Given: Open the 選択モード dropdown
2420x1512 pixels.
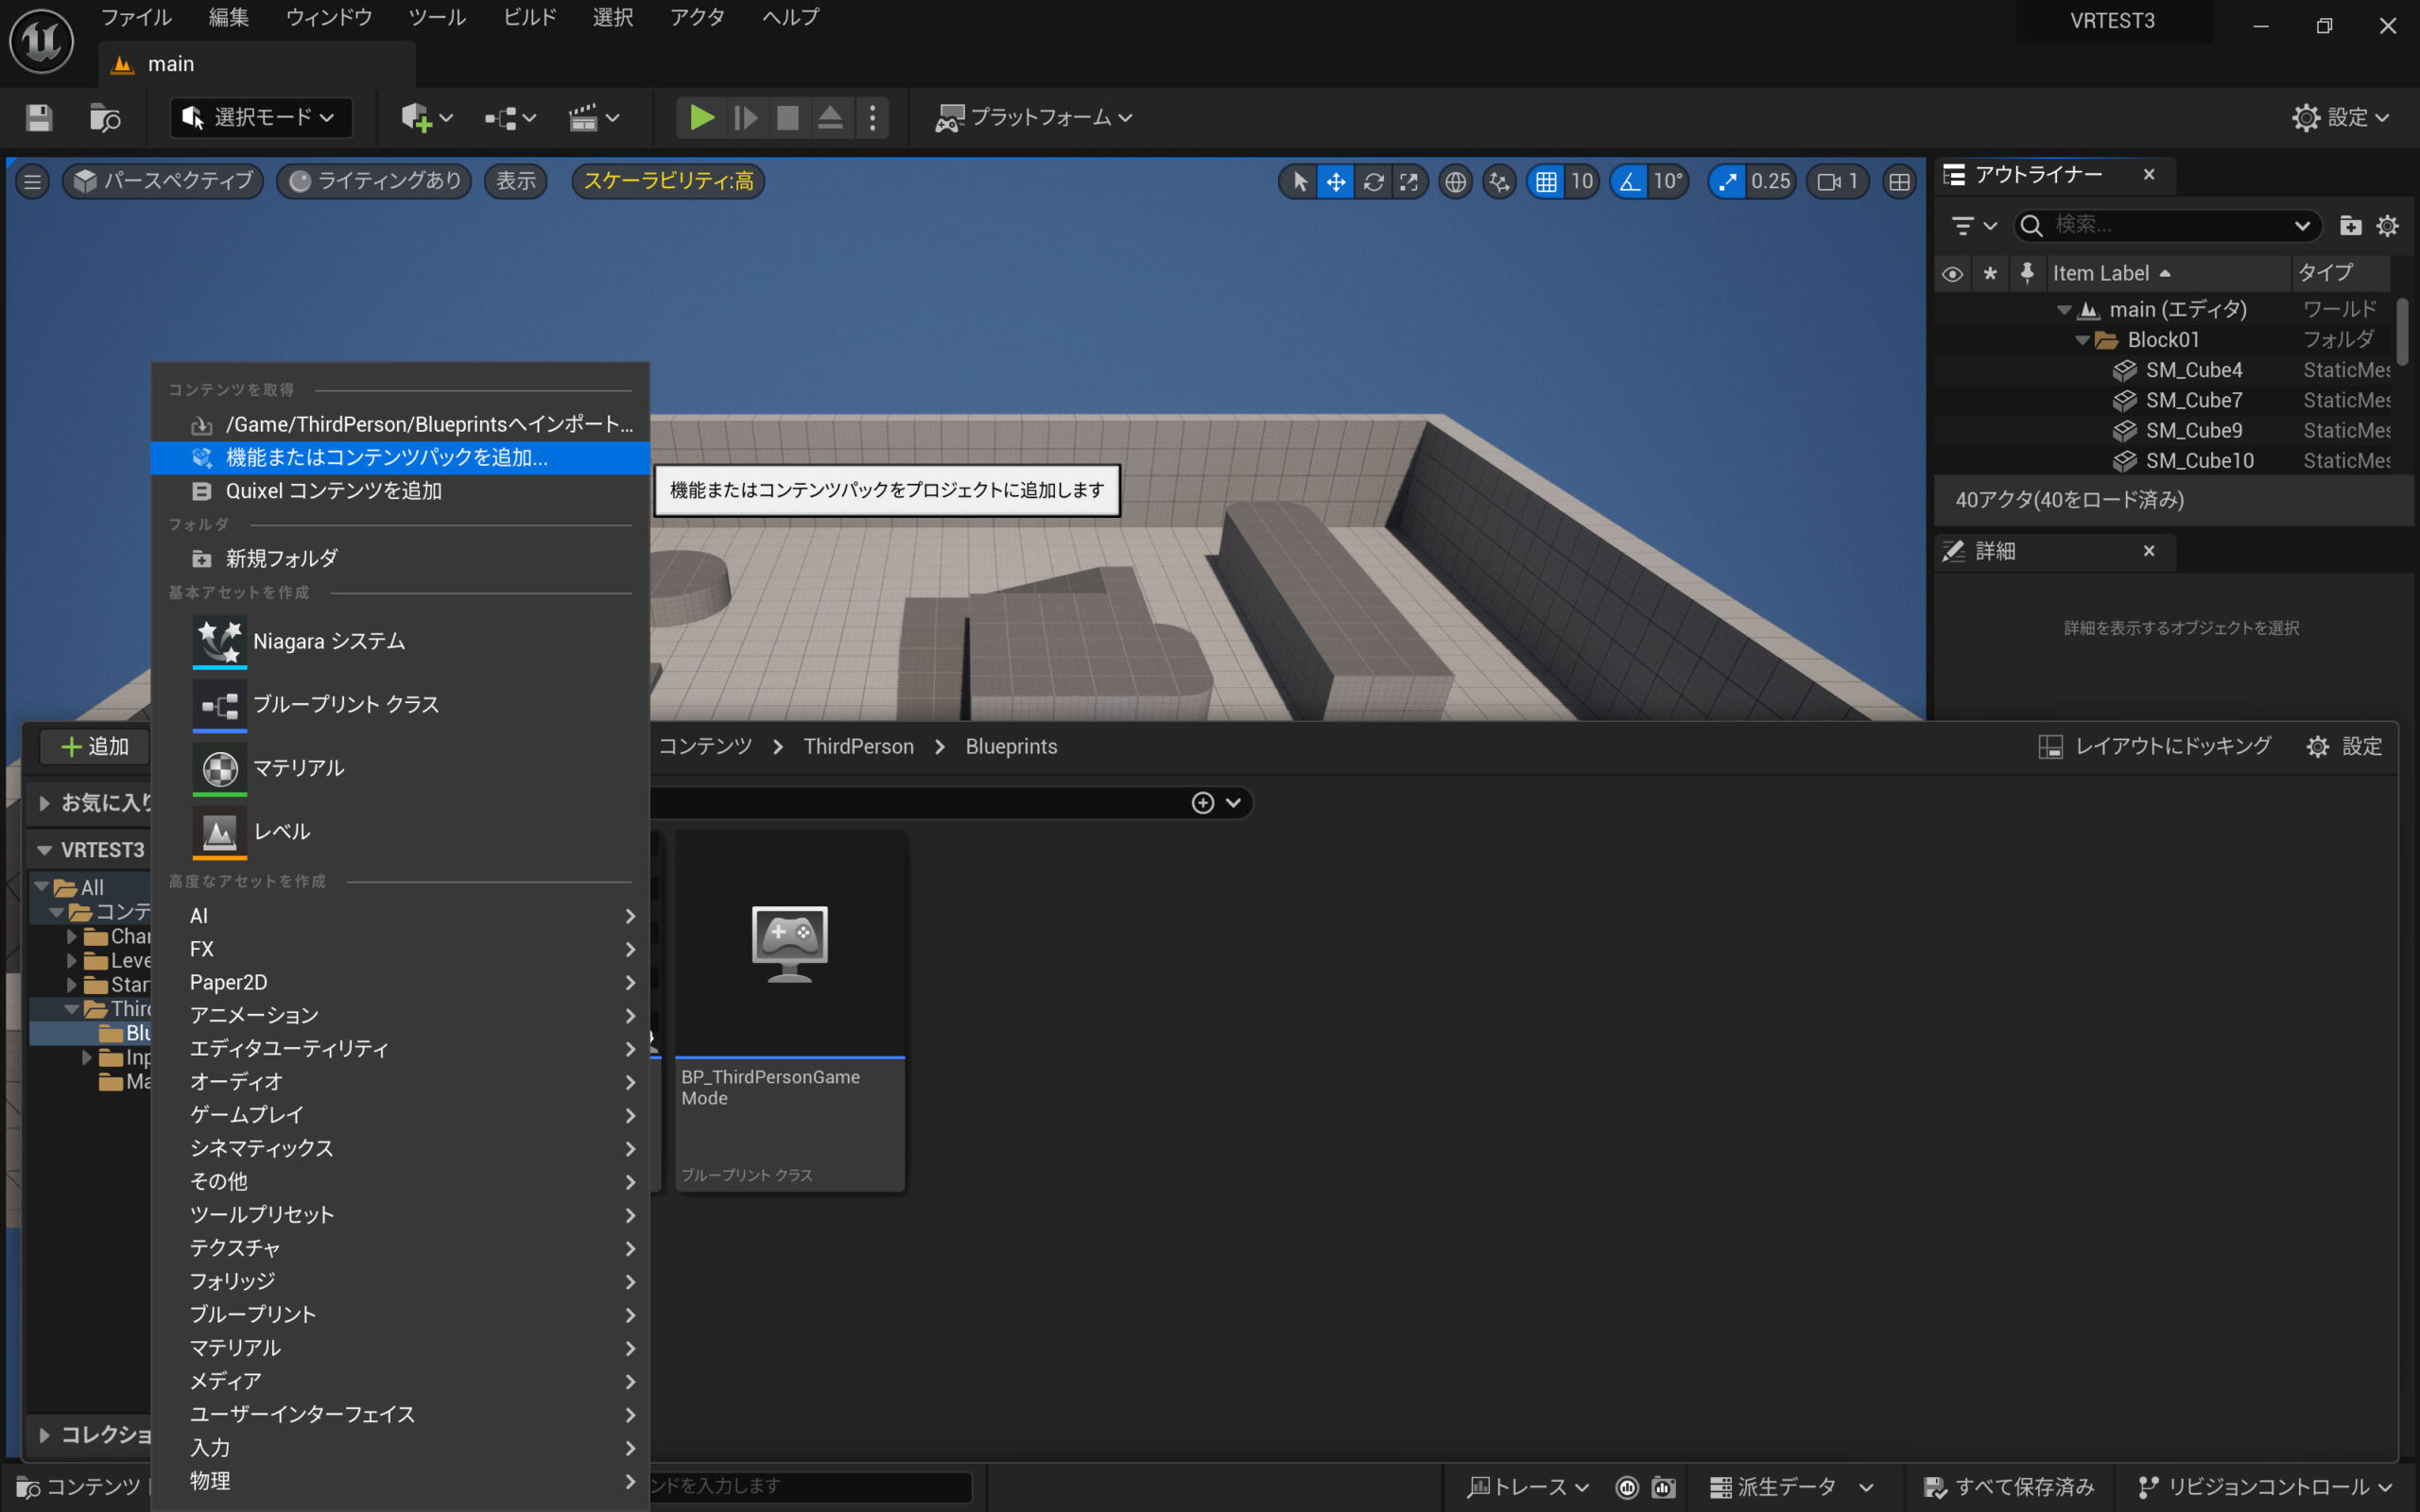Looking at the screenshot, I should click(x=262, y=118).
